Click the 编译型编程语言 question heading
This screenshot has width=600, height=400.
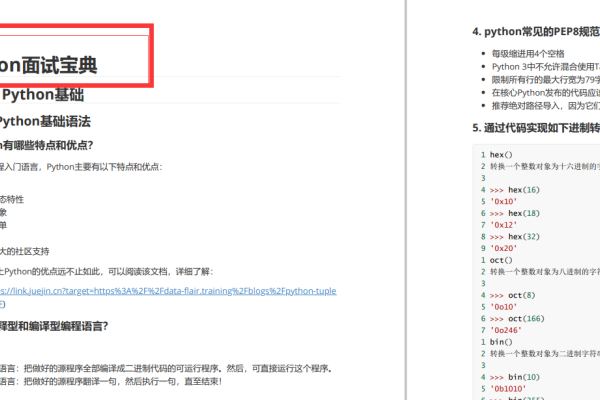pos(55,325)
